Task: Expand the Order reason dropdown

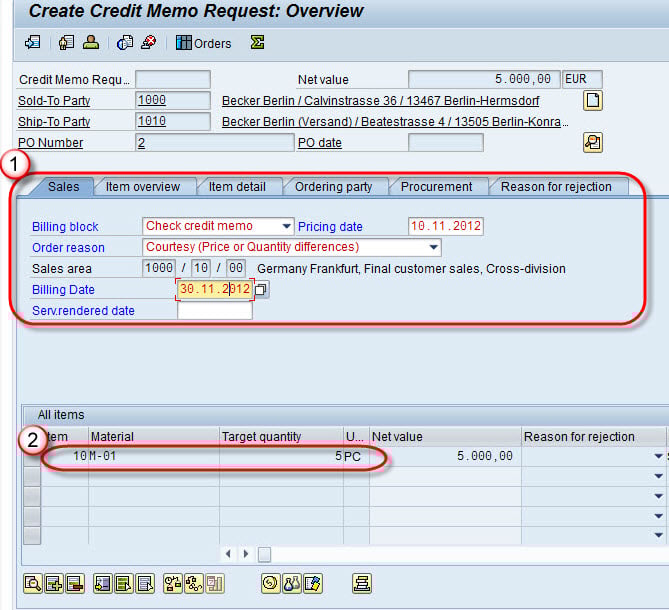Action: 433,247
